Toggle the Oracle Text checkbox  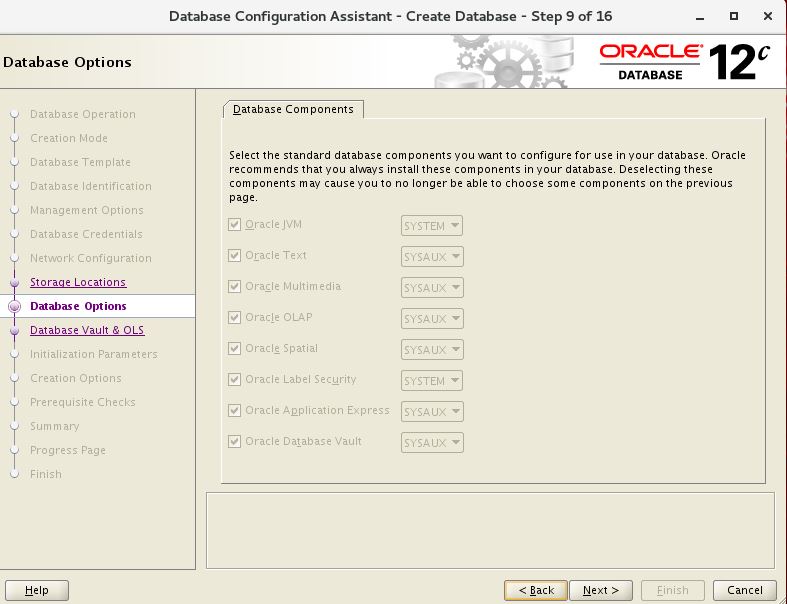click(234, 256)
